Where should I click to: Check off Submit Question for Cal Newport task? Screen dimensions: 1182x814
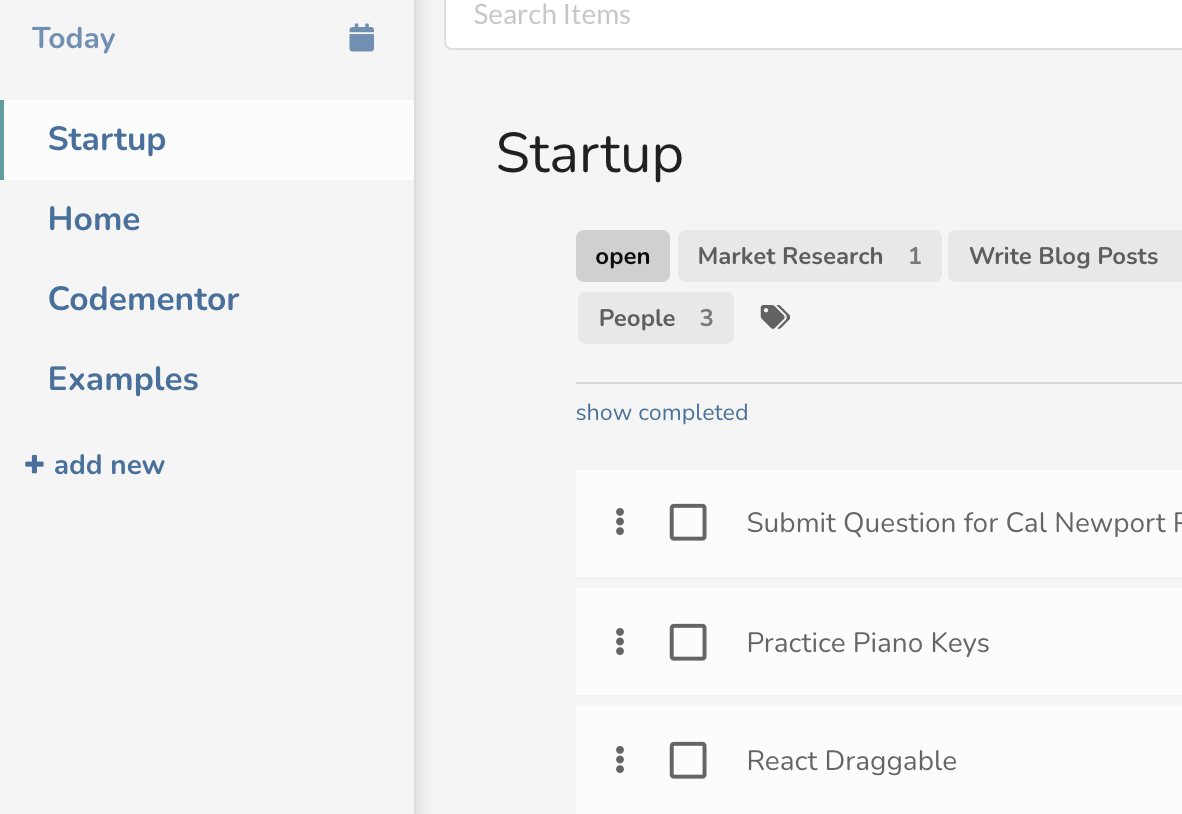pyautogui.click(x=688, y=522)
